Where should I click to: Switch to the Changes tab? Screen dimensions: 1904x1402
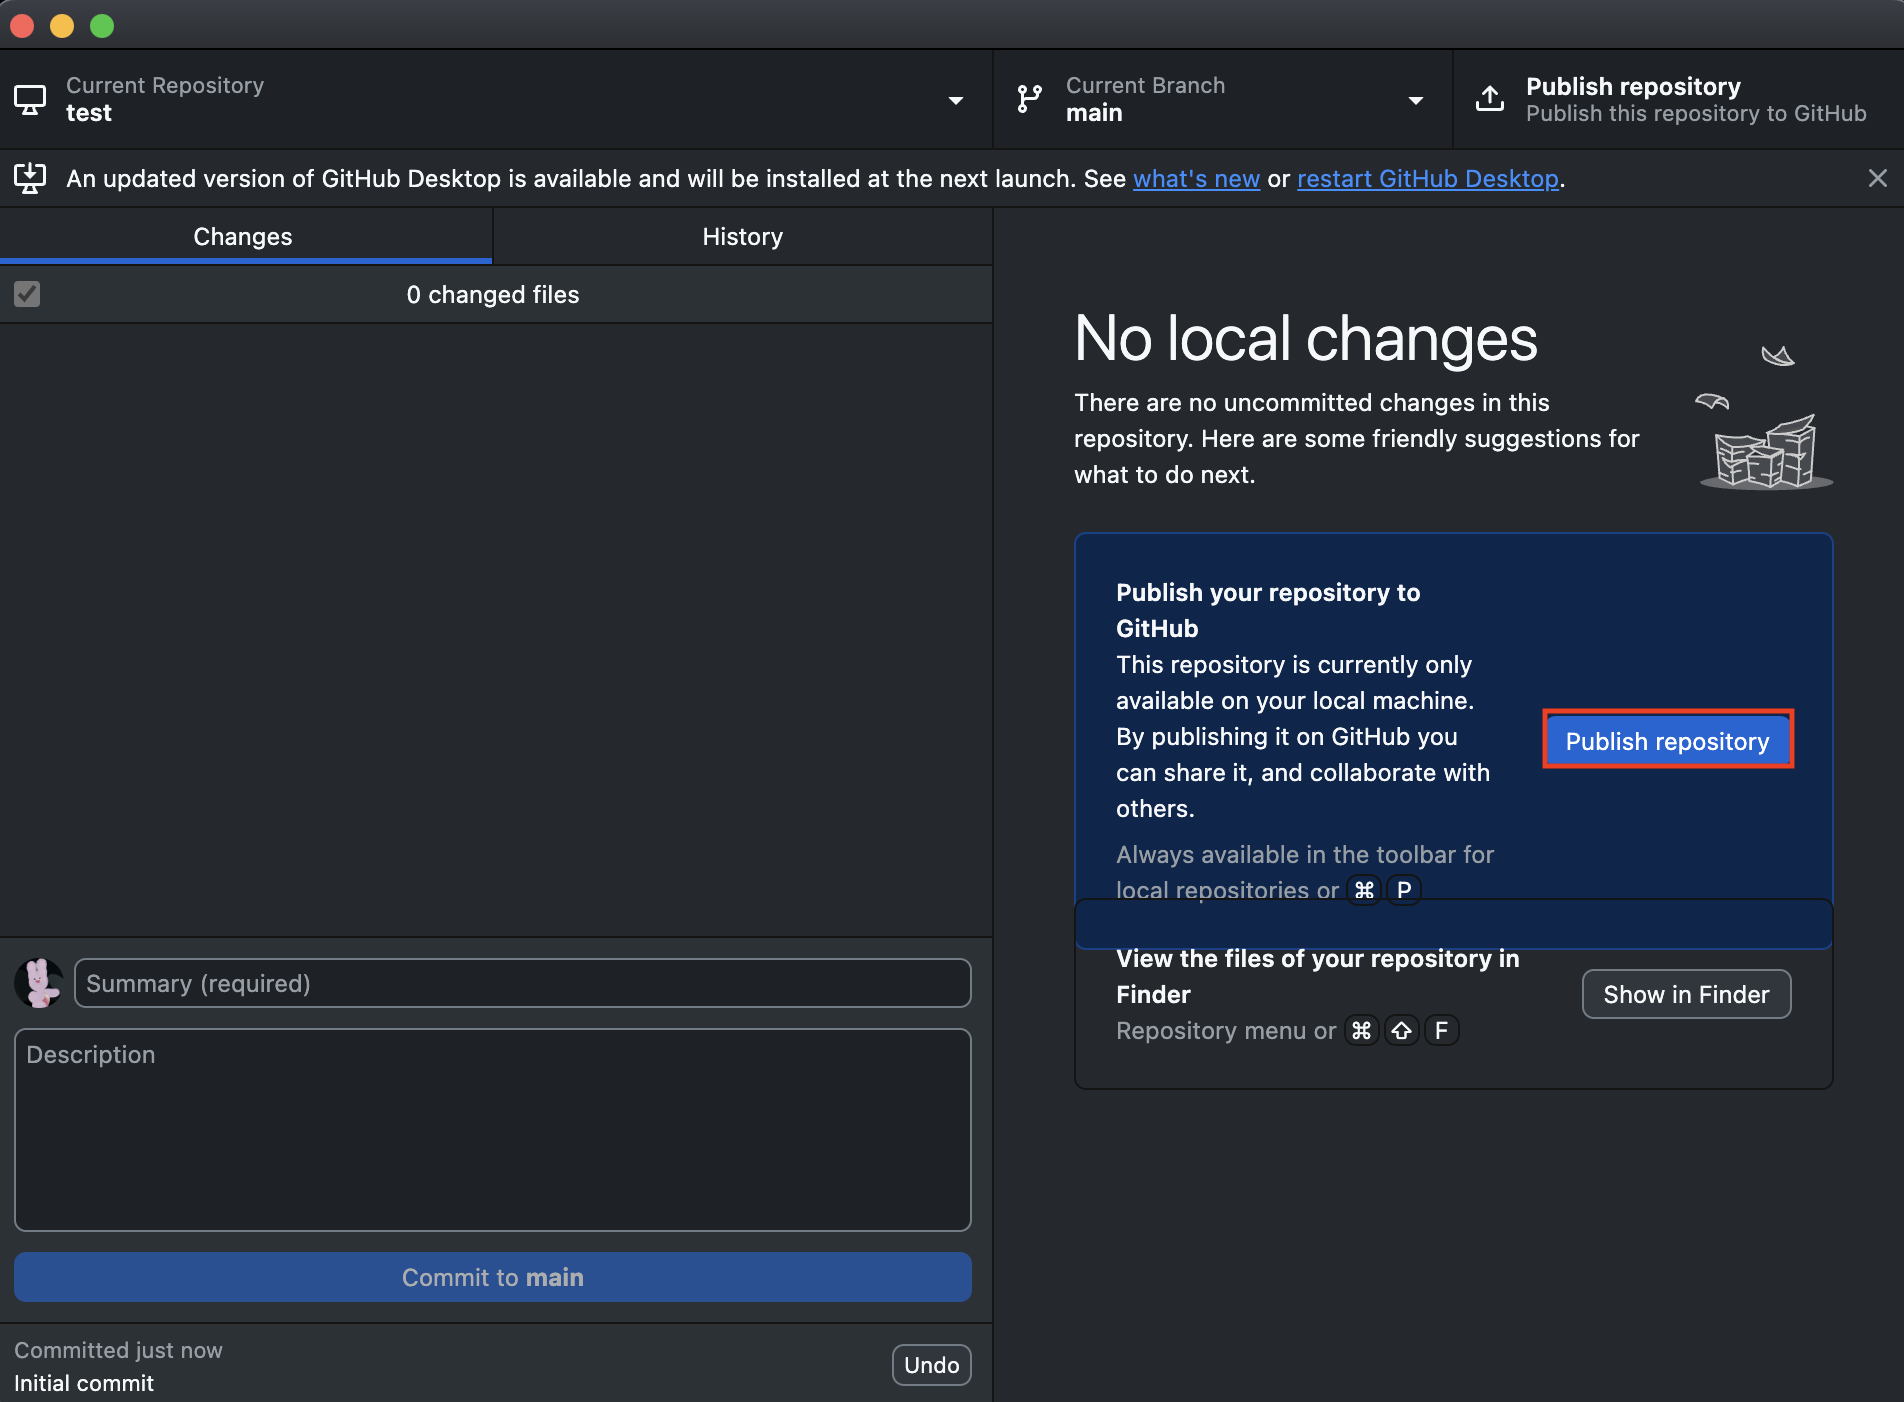click(246, 236)
